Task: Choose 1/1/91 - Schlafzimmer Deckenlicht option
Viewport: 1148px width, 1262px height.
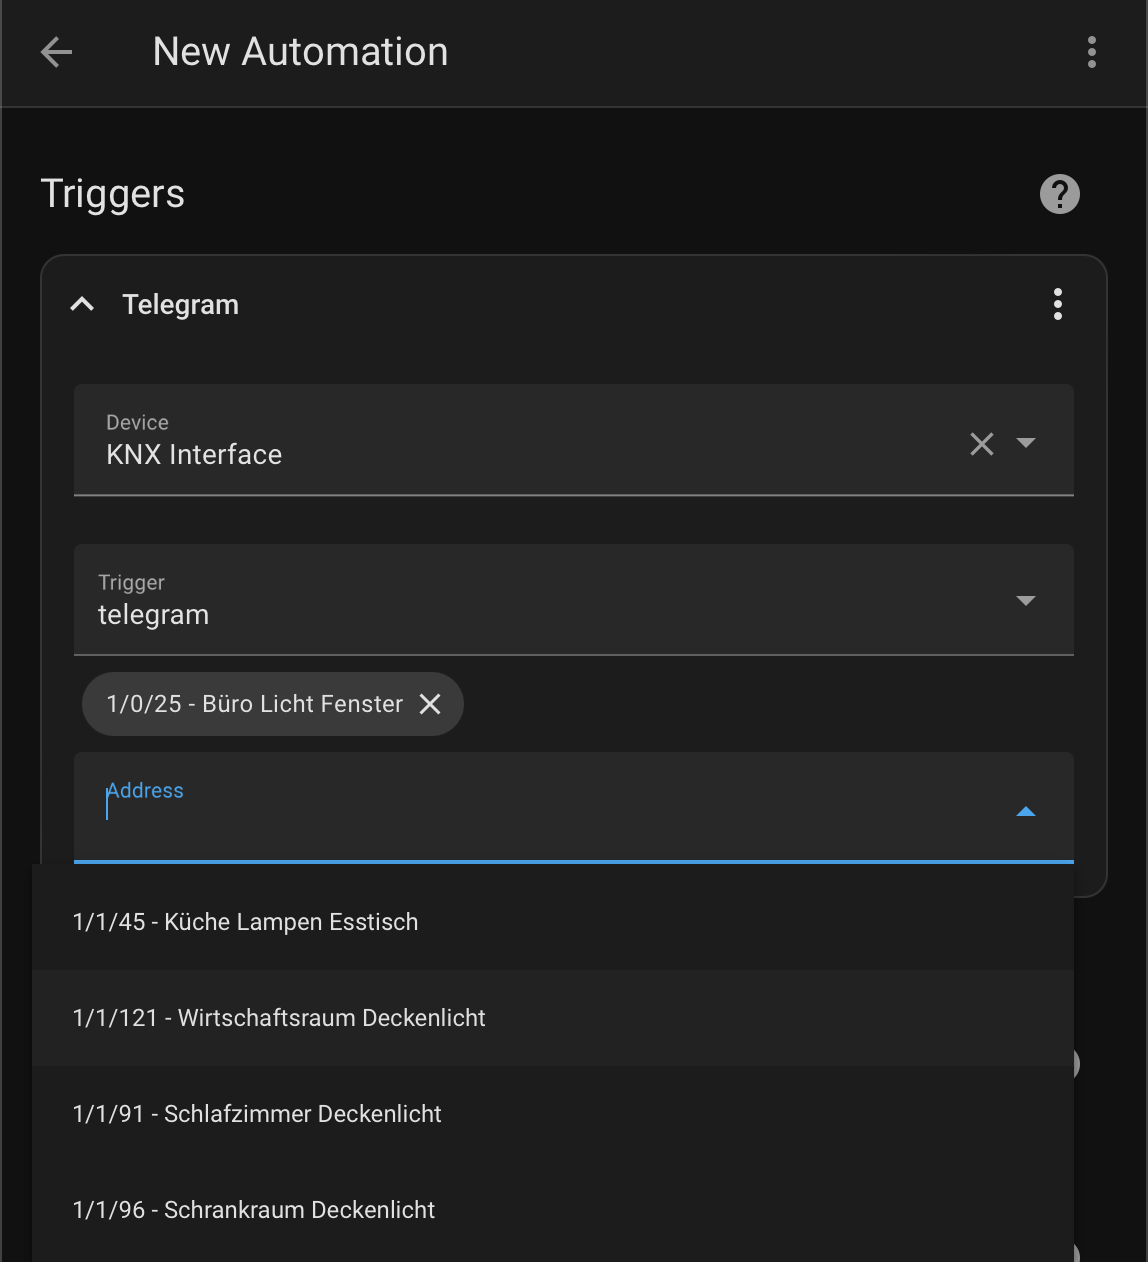Action: [x=553, y=1114]
